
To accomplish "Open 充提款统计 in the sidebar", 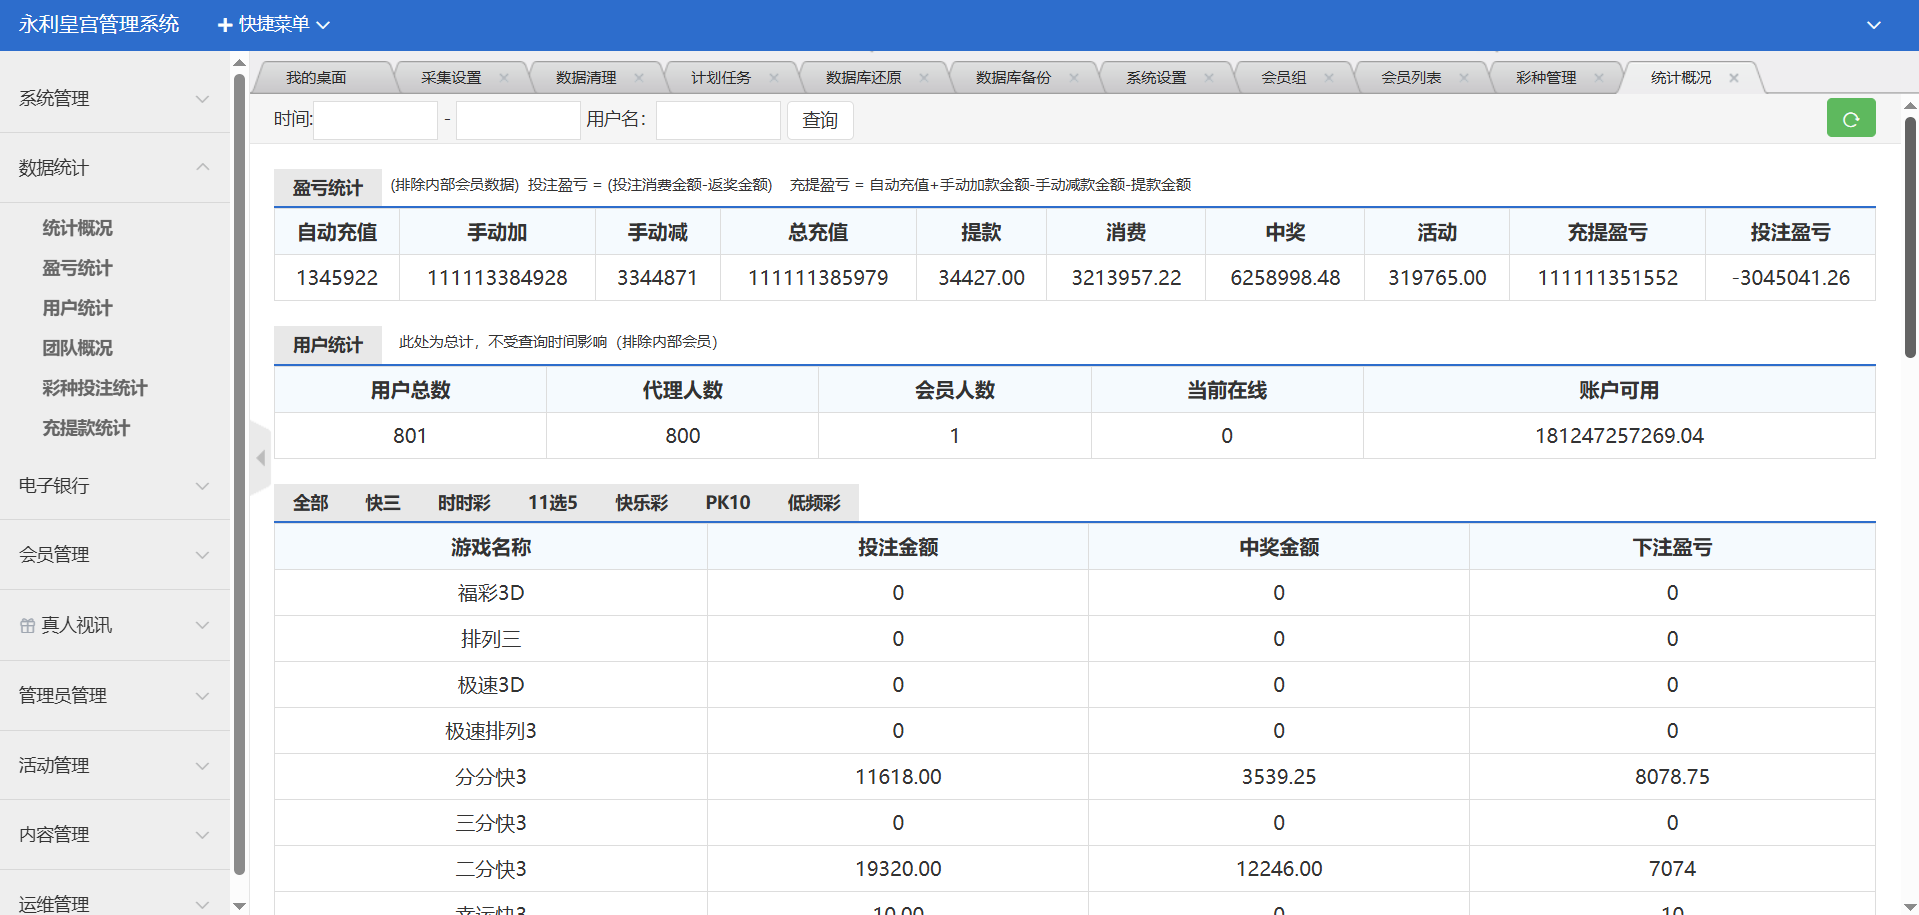I will tap(86, 428).
